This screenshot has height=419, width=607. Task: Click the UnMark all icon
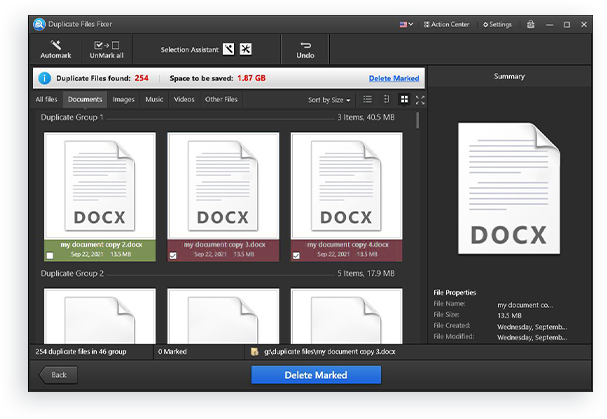click(106, 45)
